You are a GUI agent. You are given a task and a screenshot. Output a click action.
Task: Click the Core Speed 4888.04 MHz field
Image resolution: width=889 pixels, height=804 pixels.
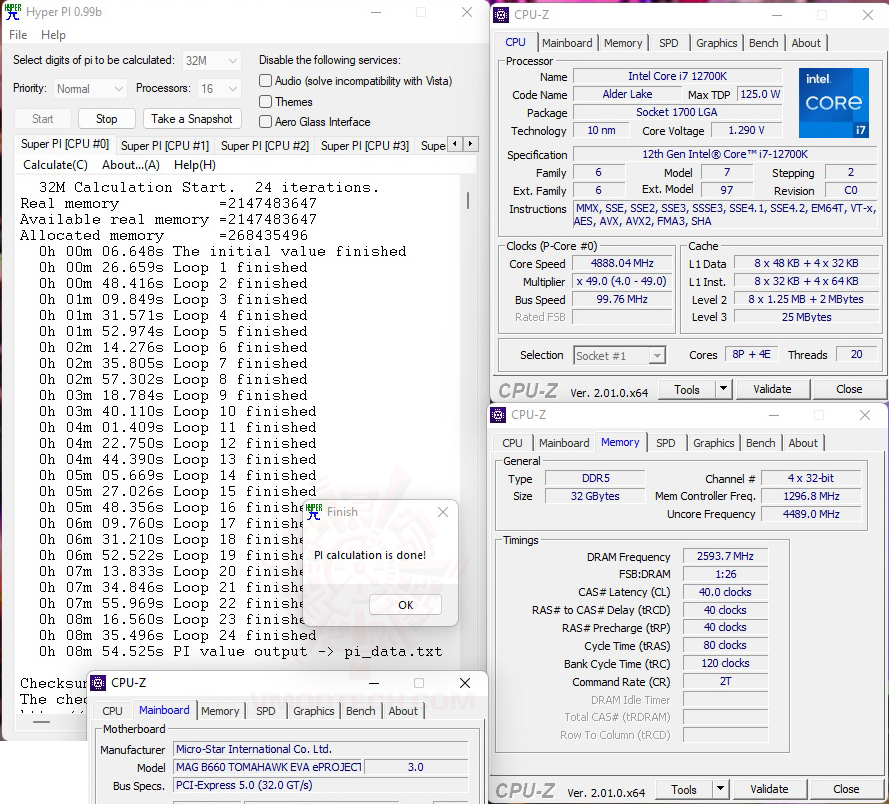pyautogui.click(x=622, y=263)
